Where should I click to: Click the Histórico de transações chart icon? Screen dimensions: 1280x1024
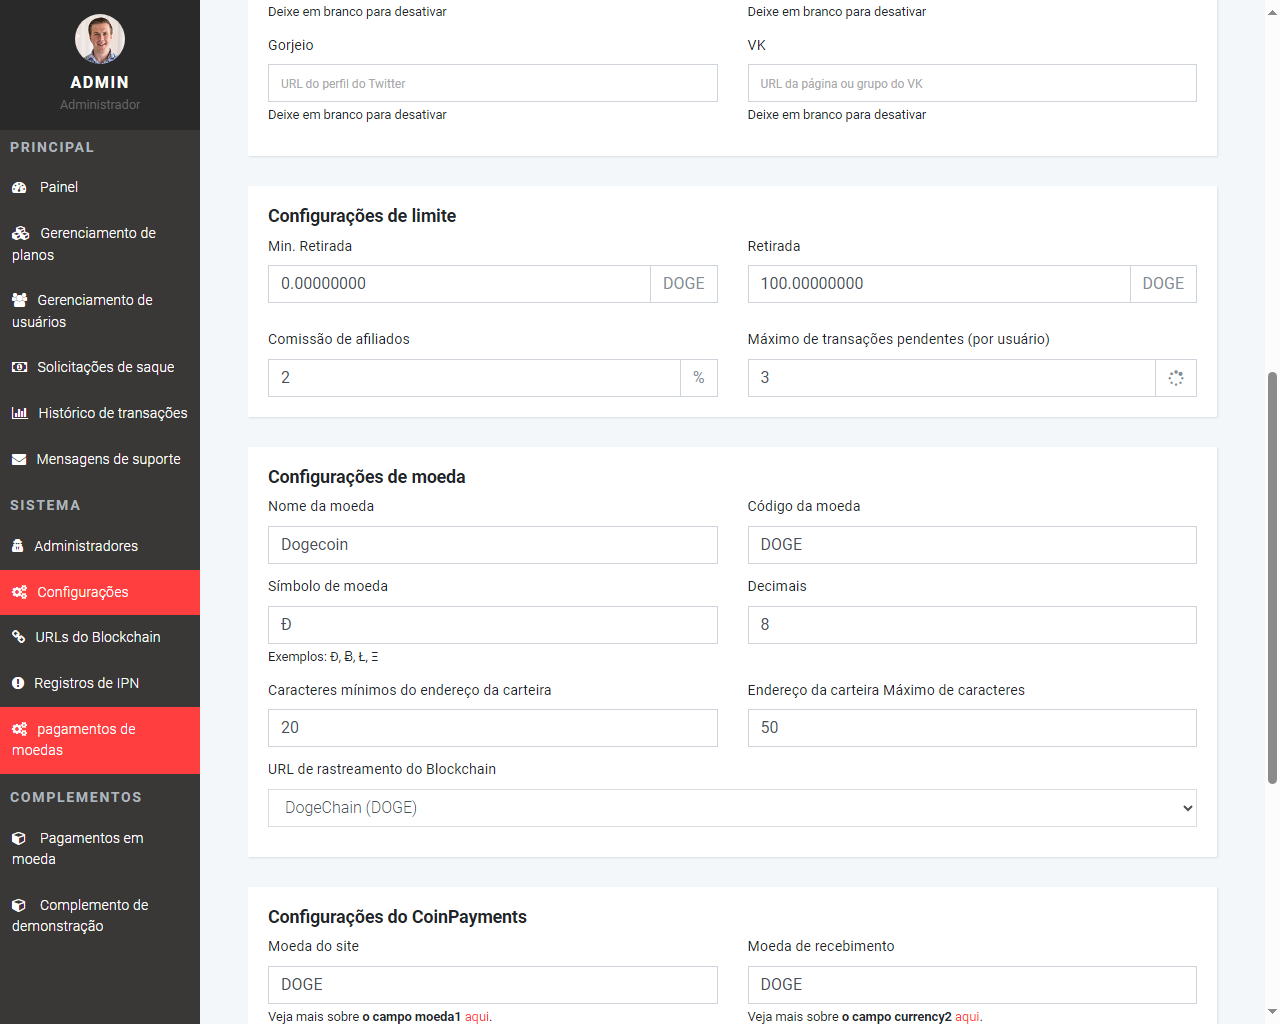(19, 413)
